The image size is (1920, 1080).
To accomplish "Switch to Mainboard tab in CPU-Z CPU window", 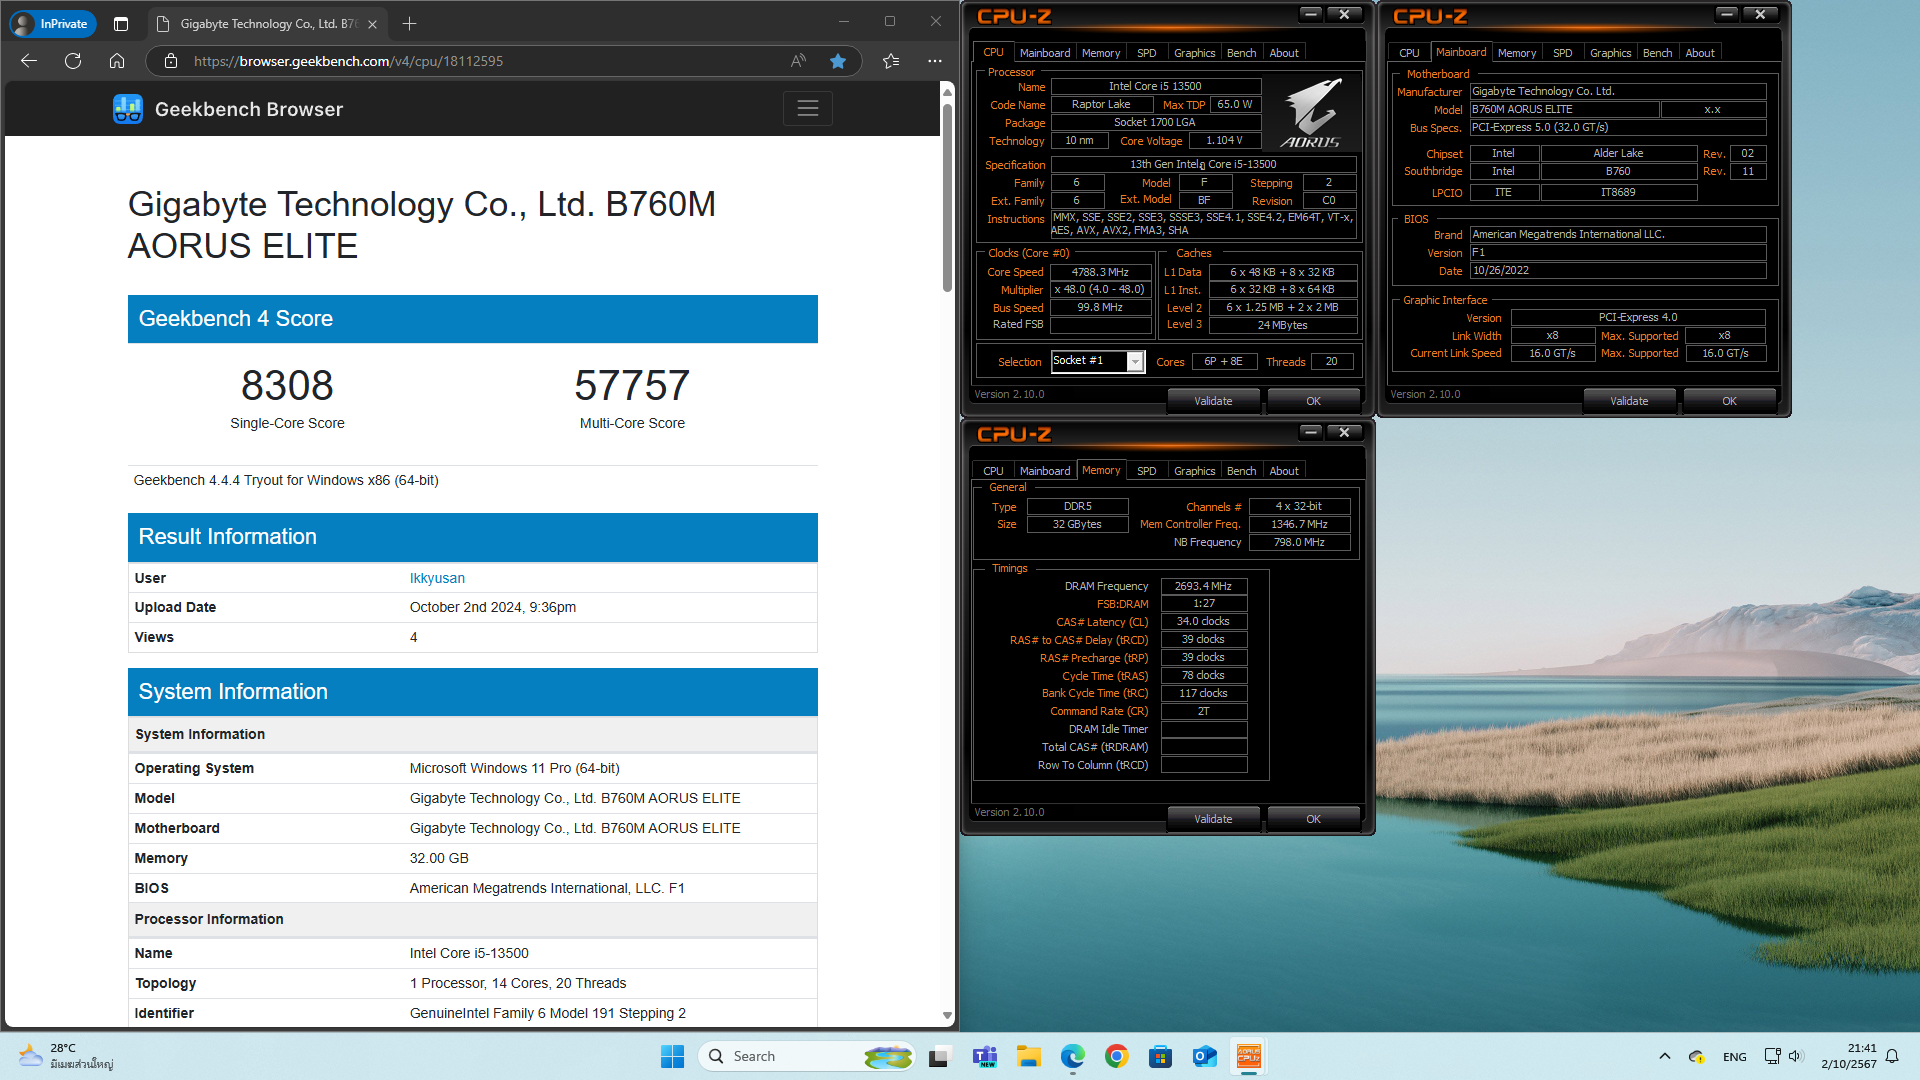I will point(1045,53).
